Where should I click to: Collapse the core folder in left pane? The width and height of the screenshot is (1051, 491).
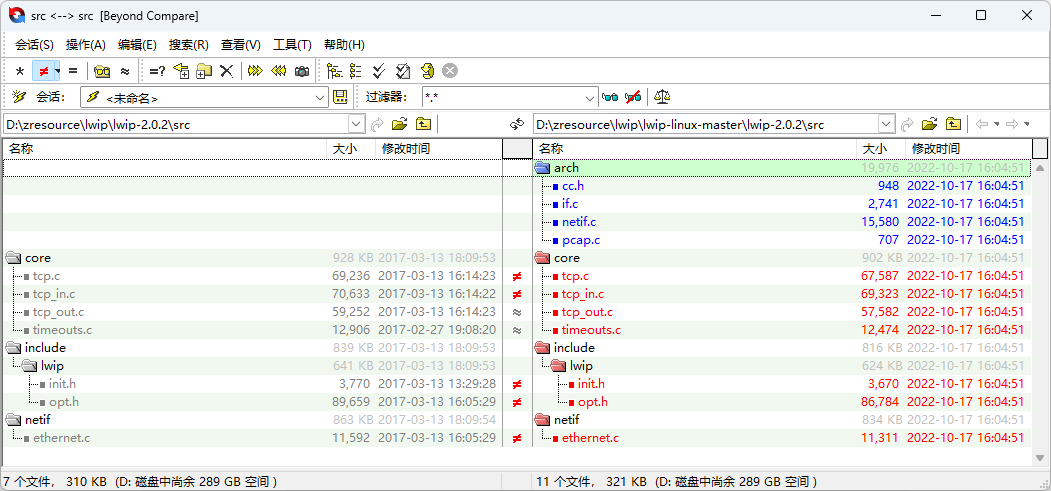(x=13, y=258)
